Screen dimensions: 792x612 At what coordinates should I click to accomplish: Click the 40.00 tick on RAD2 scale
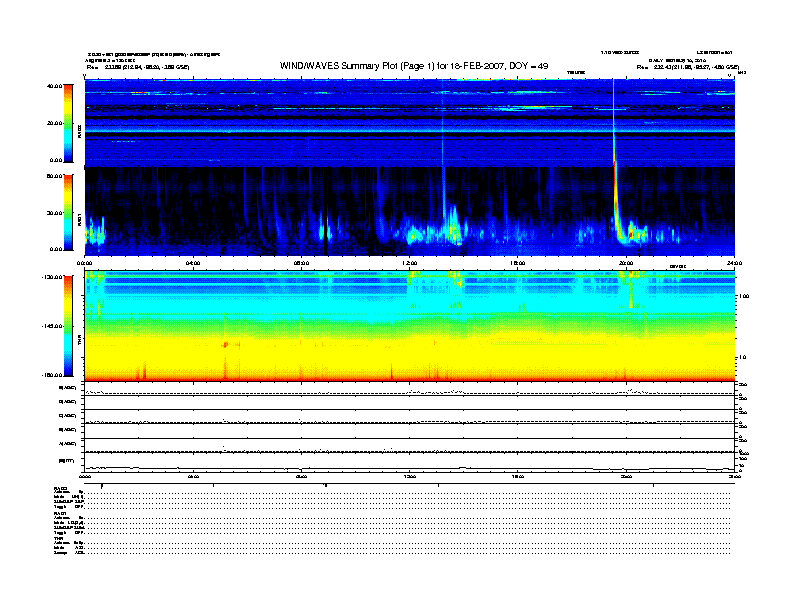pyautogui.click(x=54, y=86)
